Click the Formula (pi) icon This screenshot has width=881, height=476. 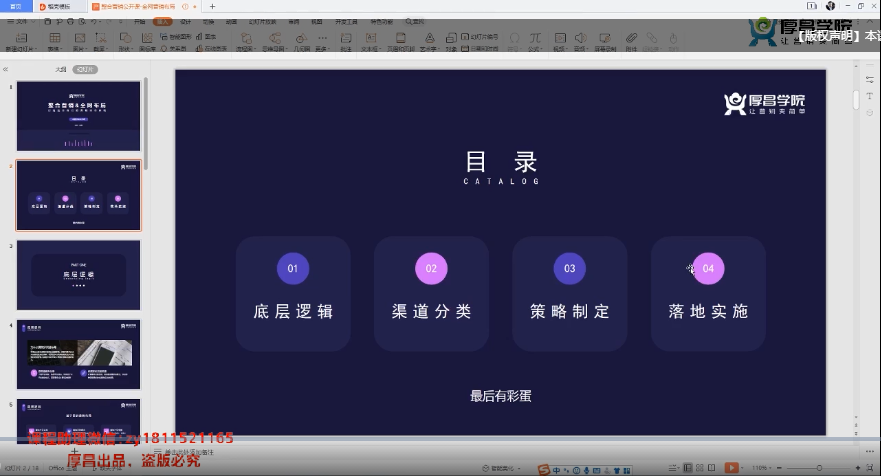[535, 39]
